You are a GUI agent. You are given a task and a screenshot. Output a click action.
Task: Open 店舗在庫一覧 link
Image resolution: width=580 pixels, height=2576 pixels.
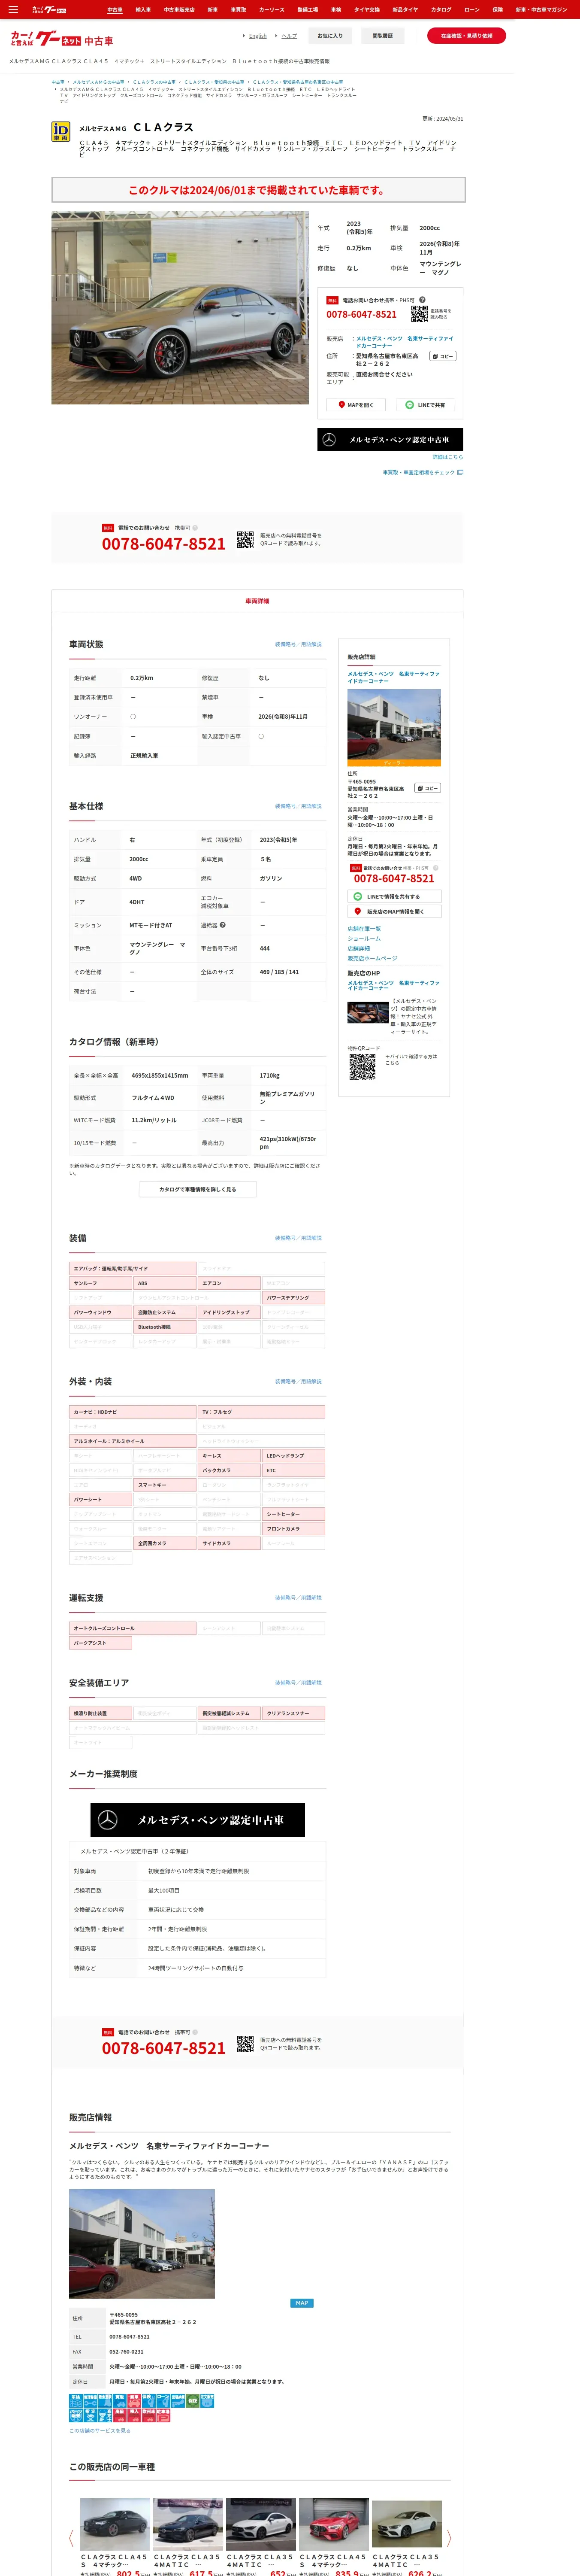[x=364, y=929]
